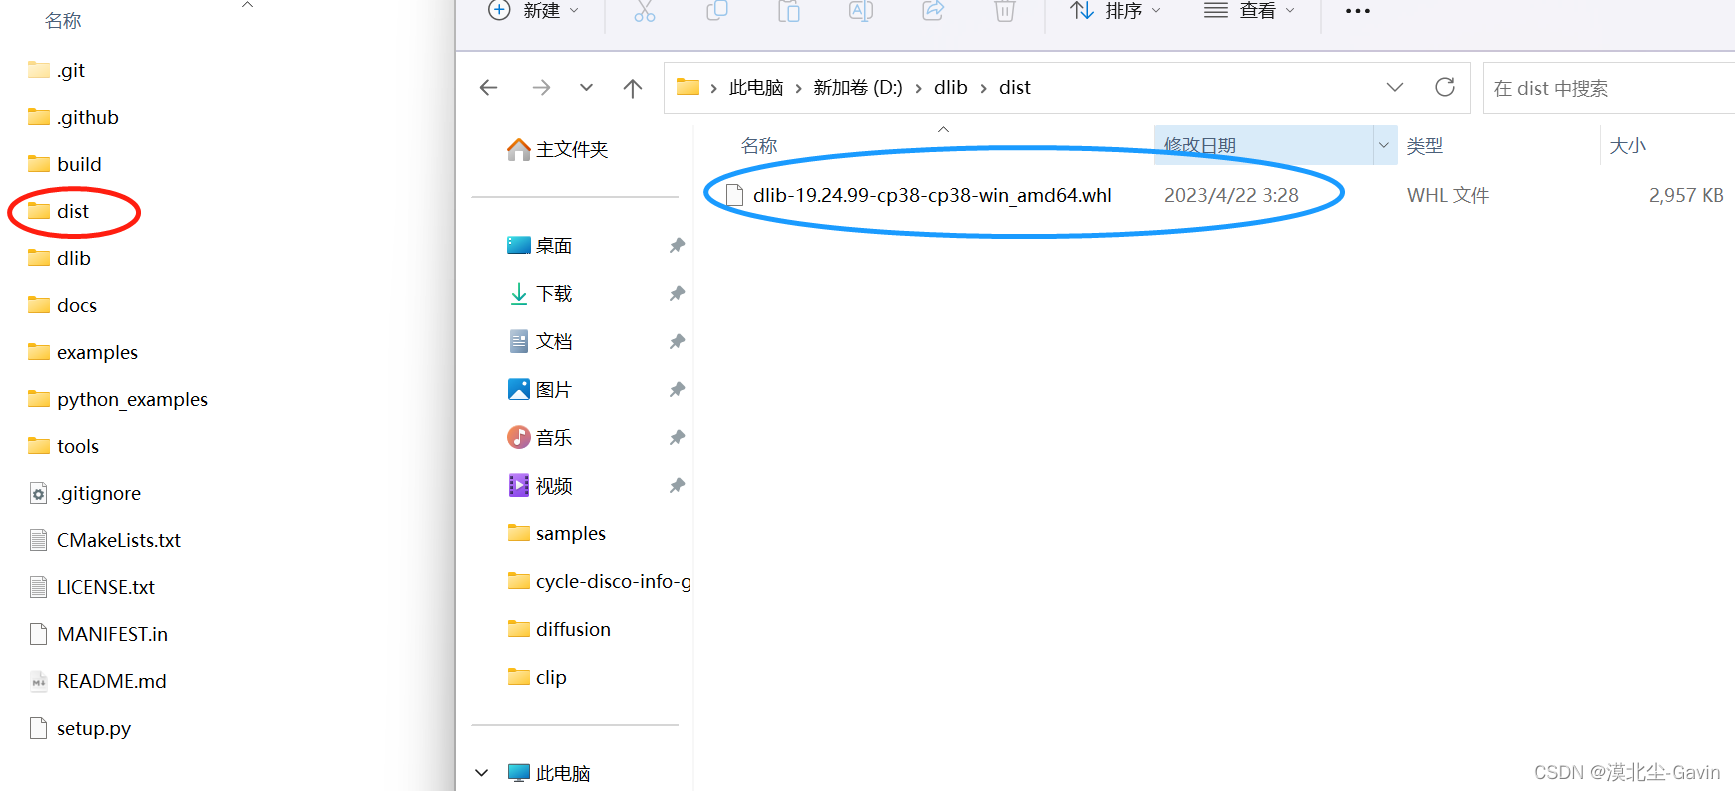Select the tools folder in left list
This screenshot has width=1735, height=791.
point(63,446)
